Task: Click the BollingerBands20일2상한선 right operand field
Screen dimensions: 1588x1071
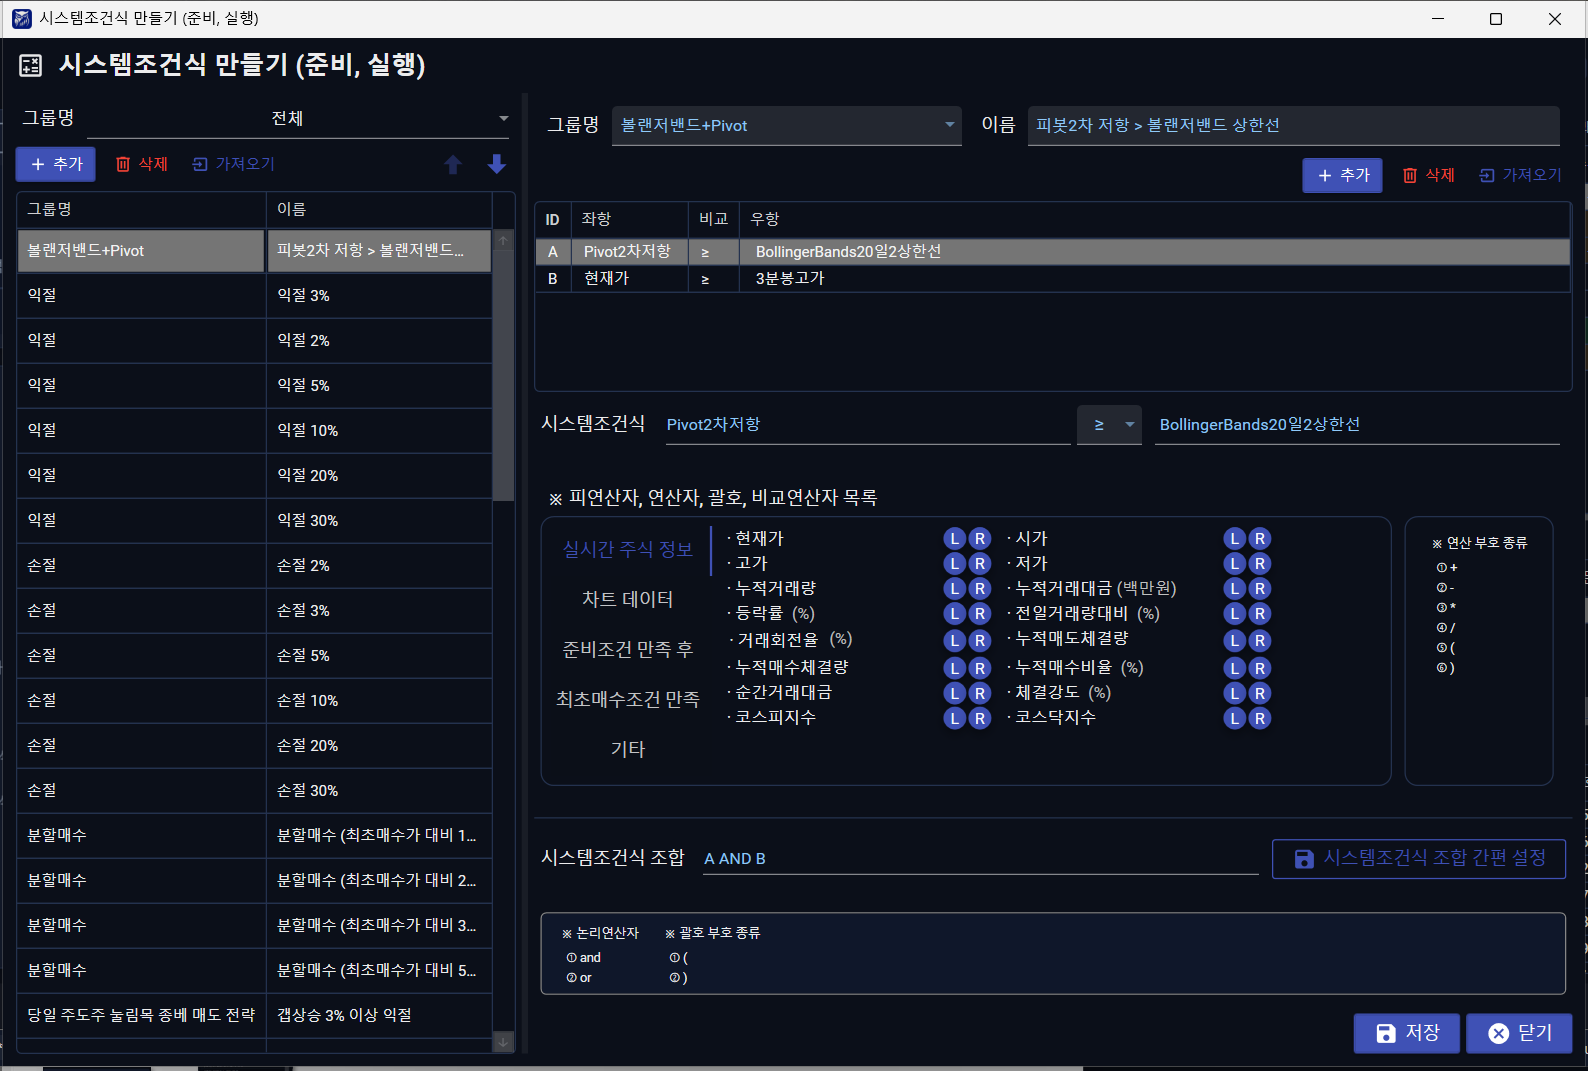Action: (1357, 425)
